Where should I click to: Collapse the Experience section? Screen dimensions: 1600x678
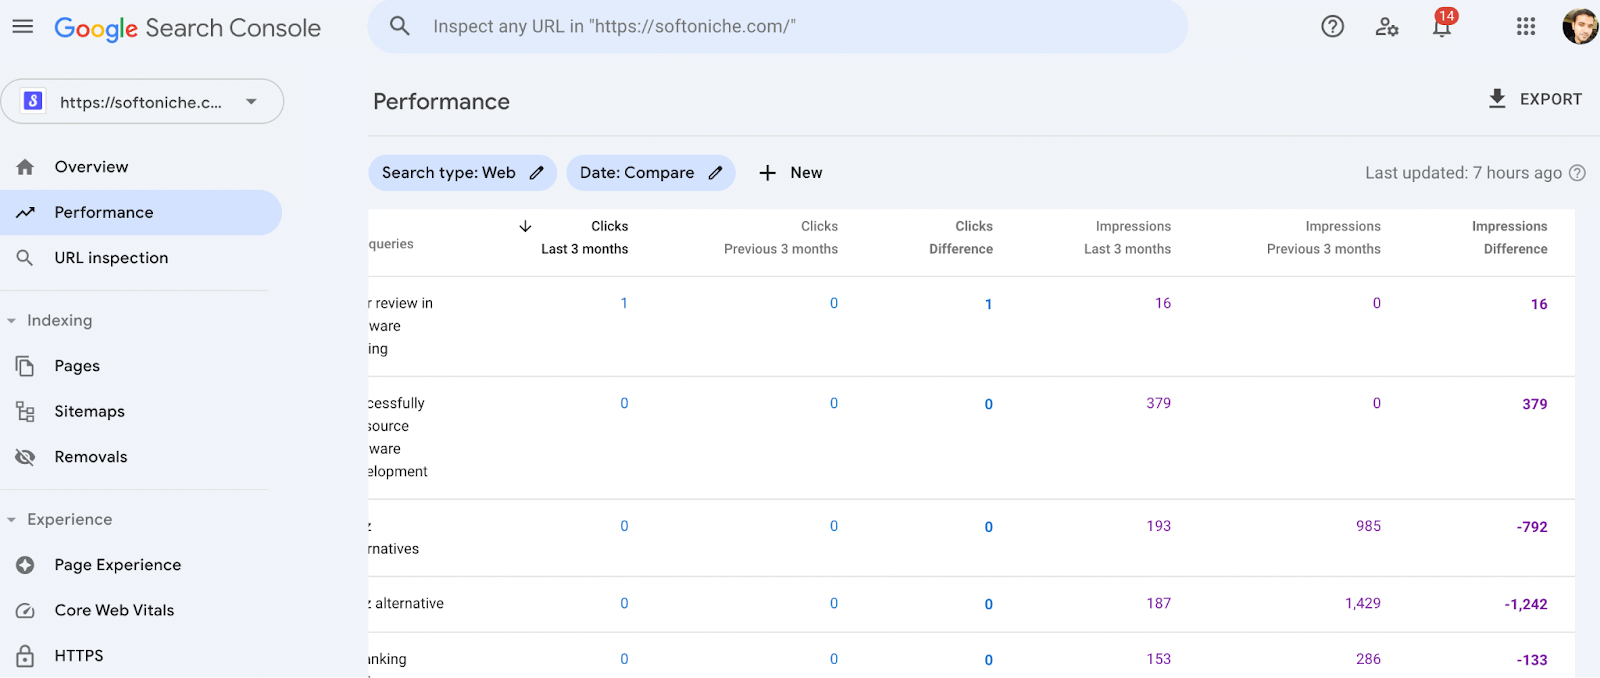pos(12,520)
